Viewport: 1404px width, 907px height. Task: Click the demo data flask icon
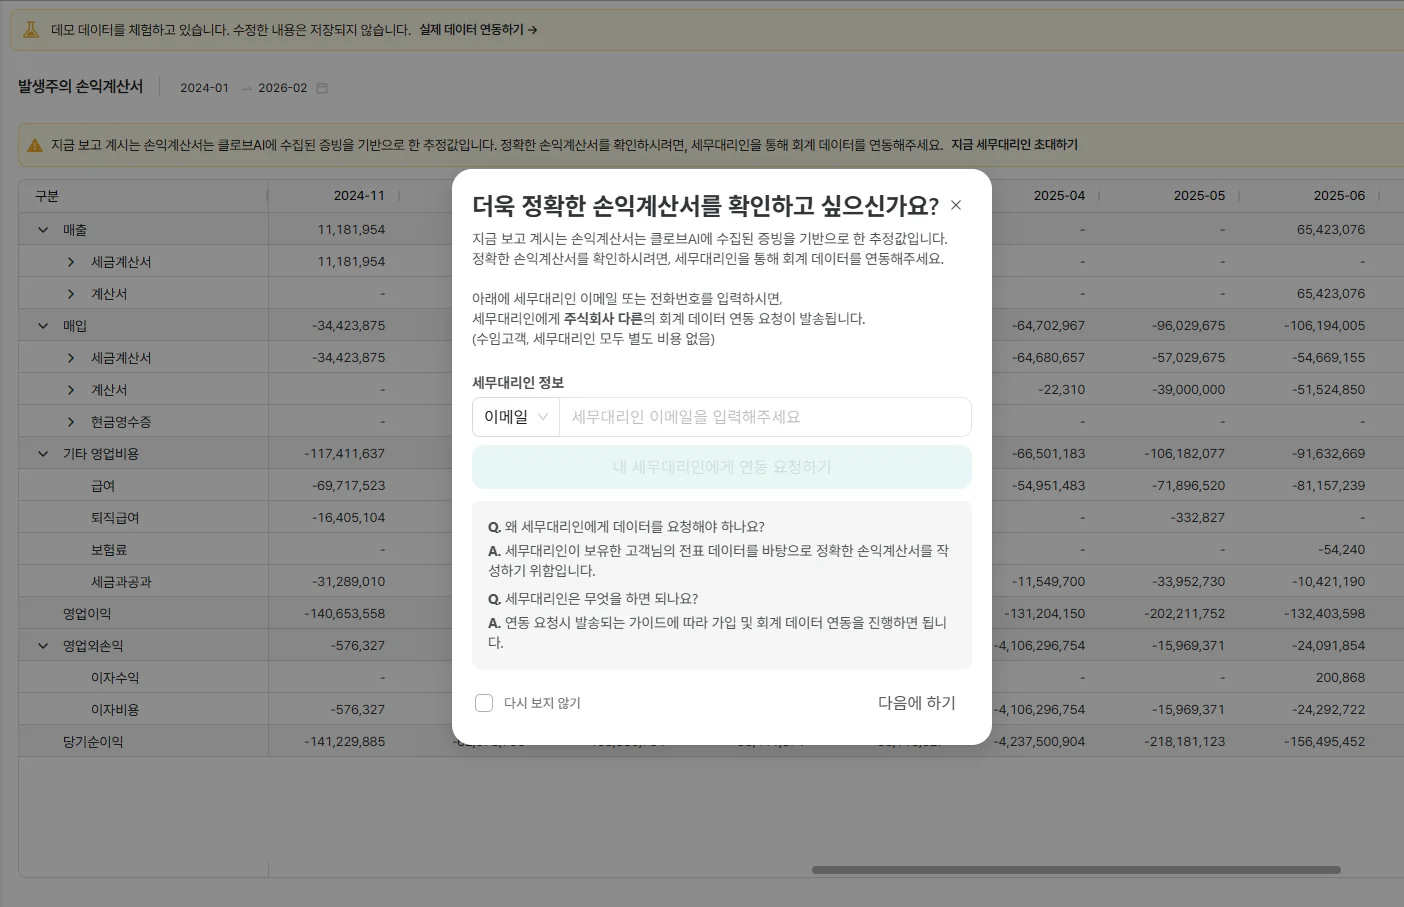pos(31,30)
